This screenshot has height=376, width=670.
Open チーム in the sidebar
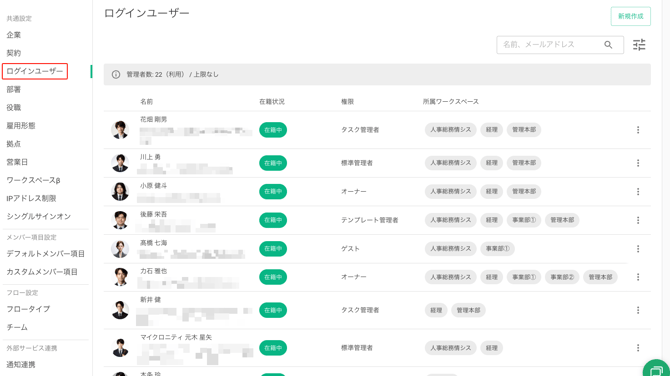(x=17, y=327)
